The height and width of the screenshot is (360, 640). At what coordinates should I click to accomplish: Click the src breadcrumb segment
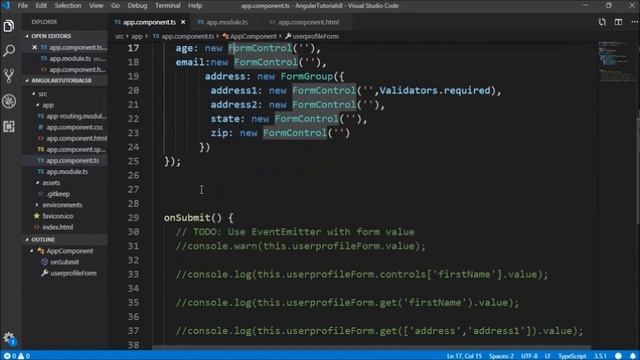click(119, 36)
